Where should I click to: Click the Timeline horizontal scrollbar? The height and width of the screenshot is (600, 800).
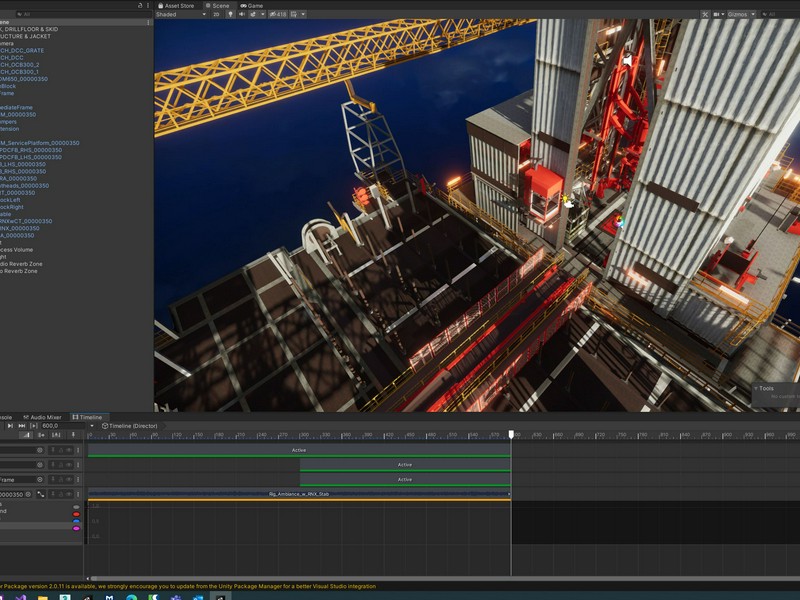[x=445, y=579]
